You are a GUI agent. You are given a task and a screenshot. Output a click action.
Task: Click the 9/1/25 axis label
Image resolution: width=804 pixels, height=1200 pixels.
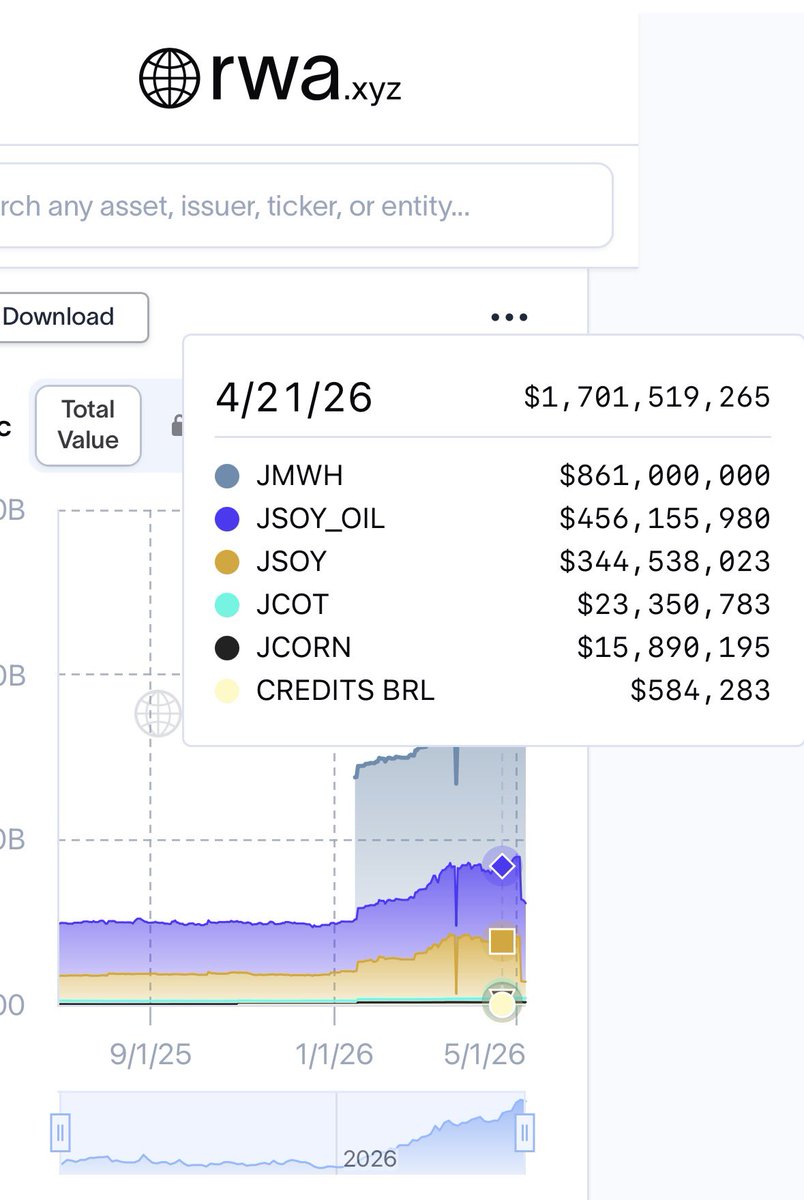(x=151, y=1054)
